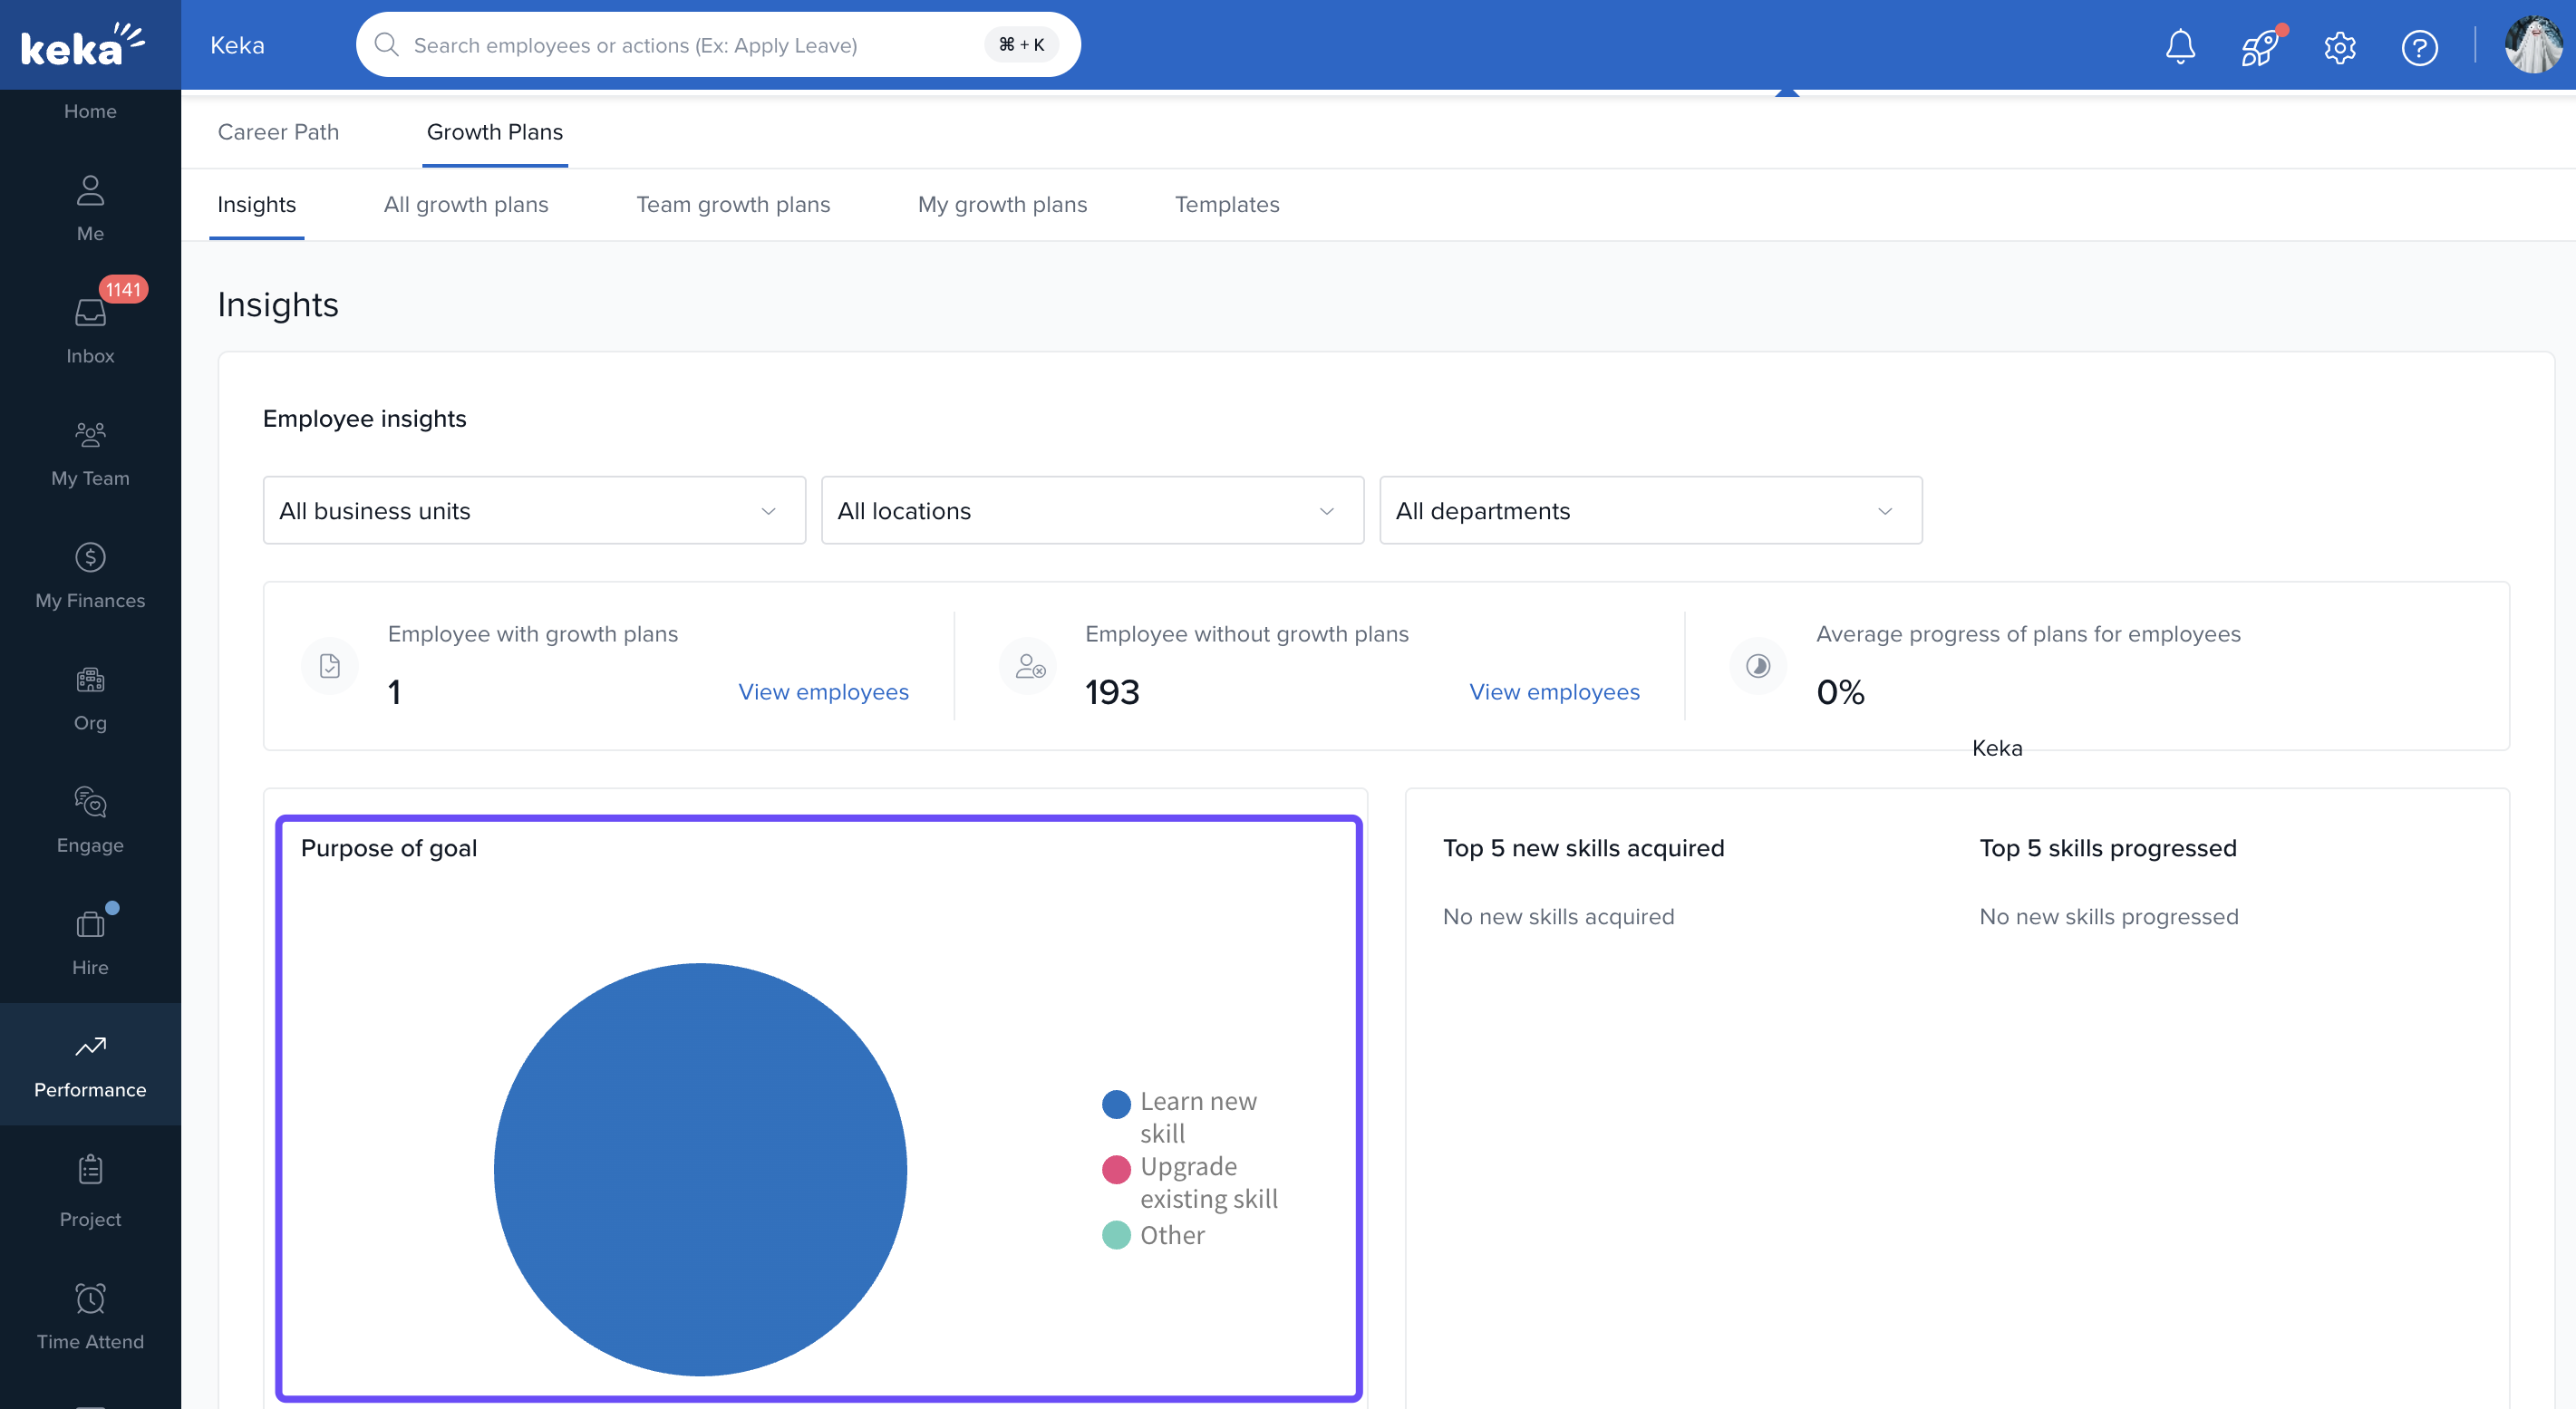Open the notifications bell icon
This screenshot has width=2576, height=1409.
2180,46
